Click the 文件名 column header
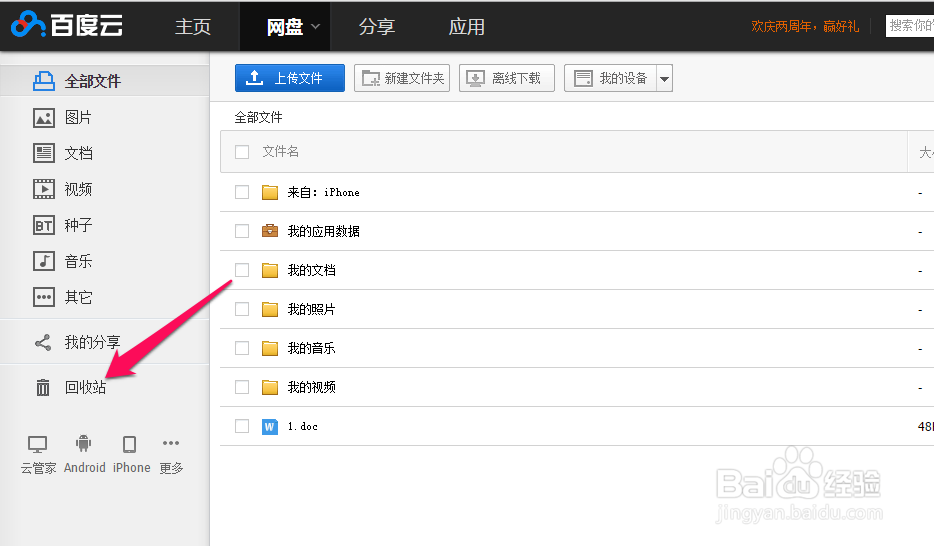 [x=281, y=152]
